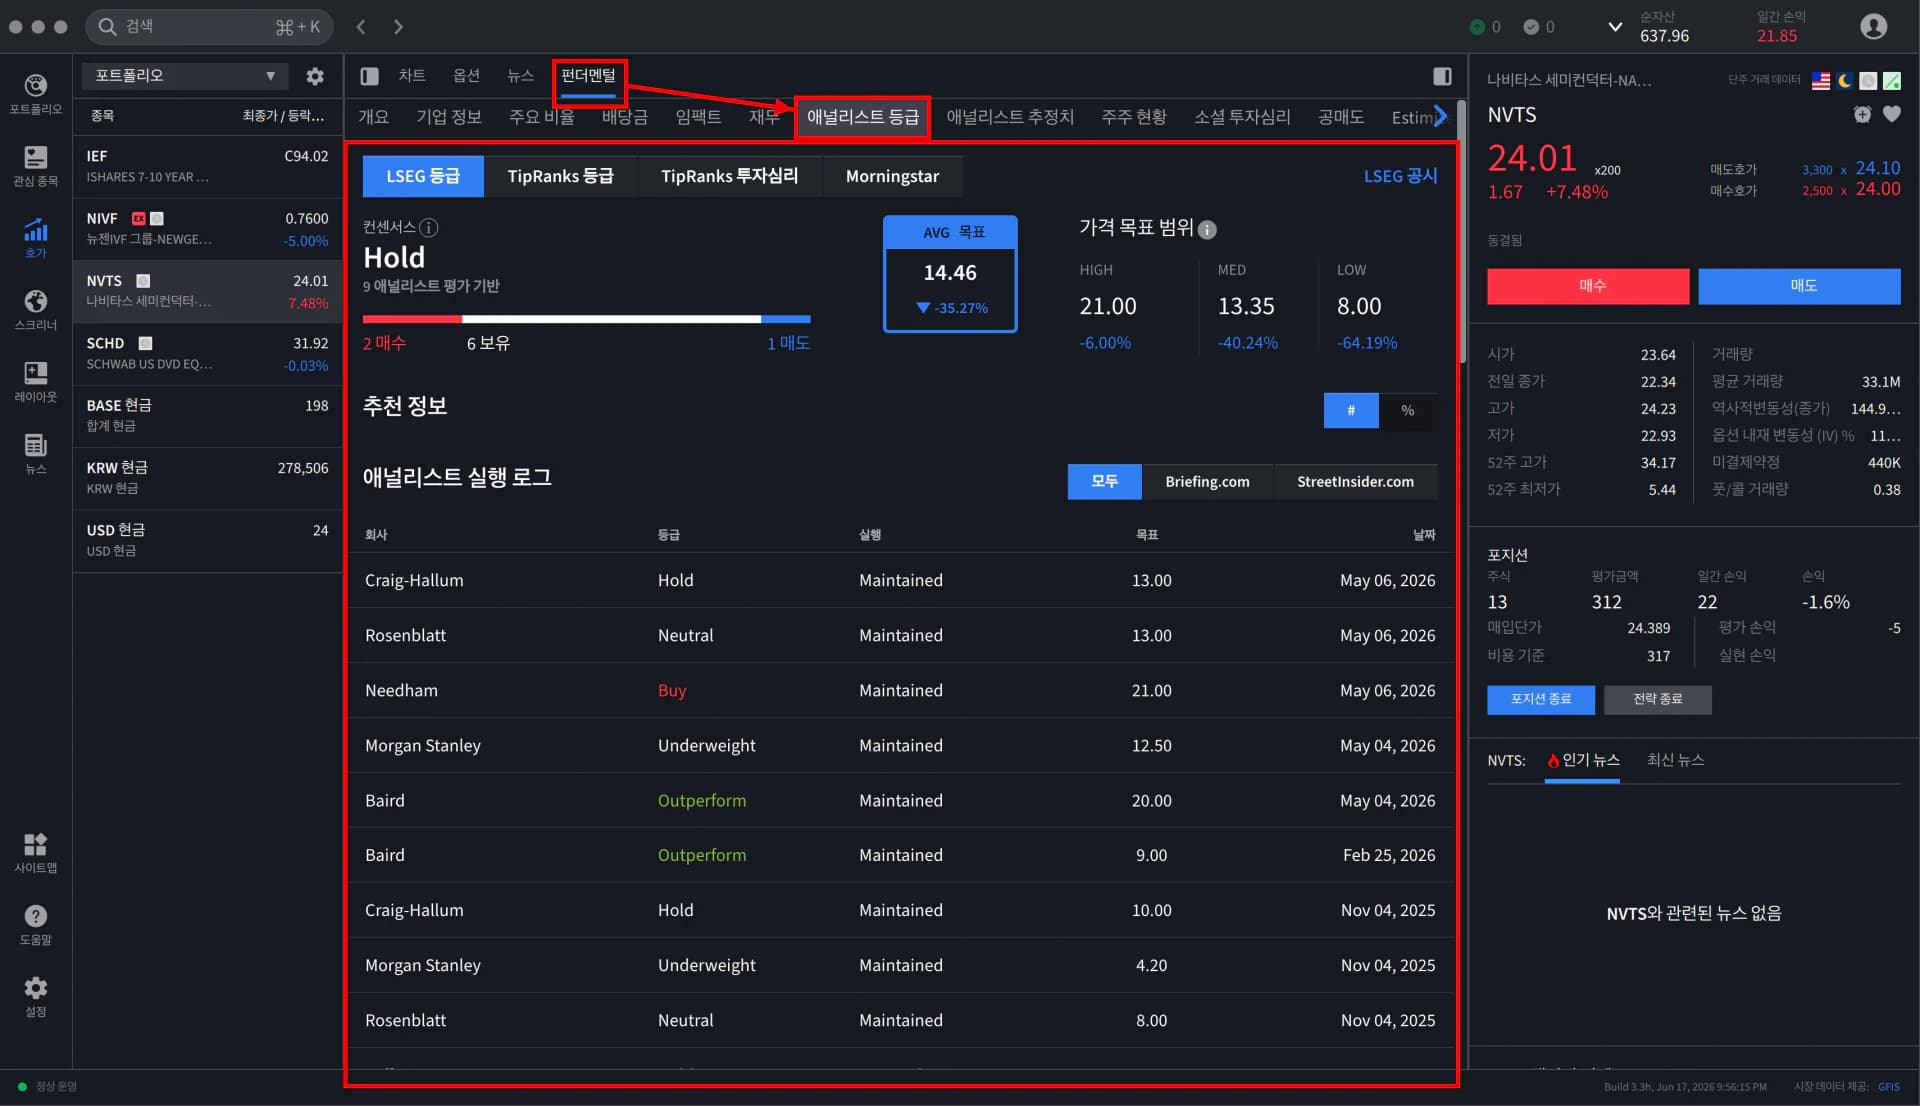The image size is (1920, 1106).
Task: Switch 추천 정보 to percent (%) view
Action: [x=1408, y=410]
